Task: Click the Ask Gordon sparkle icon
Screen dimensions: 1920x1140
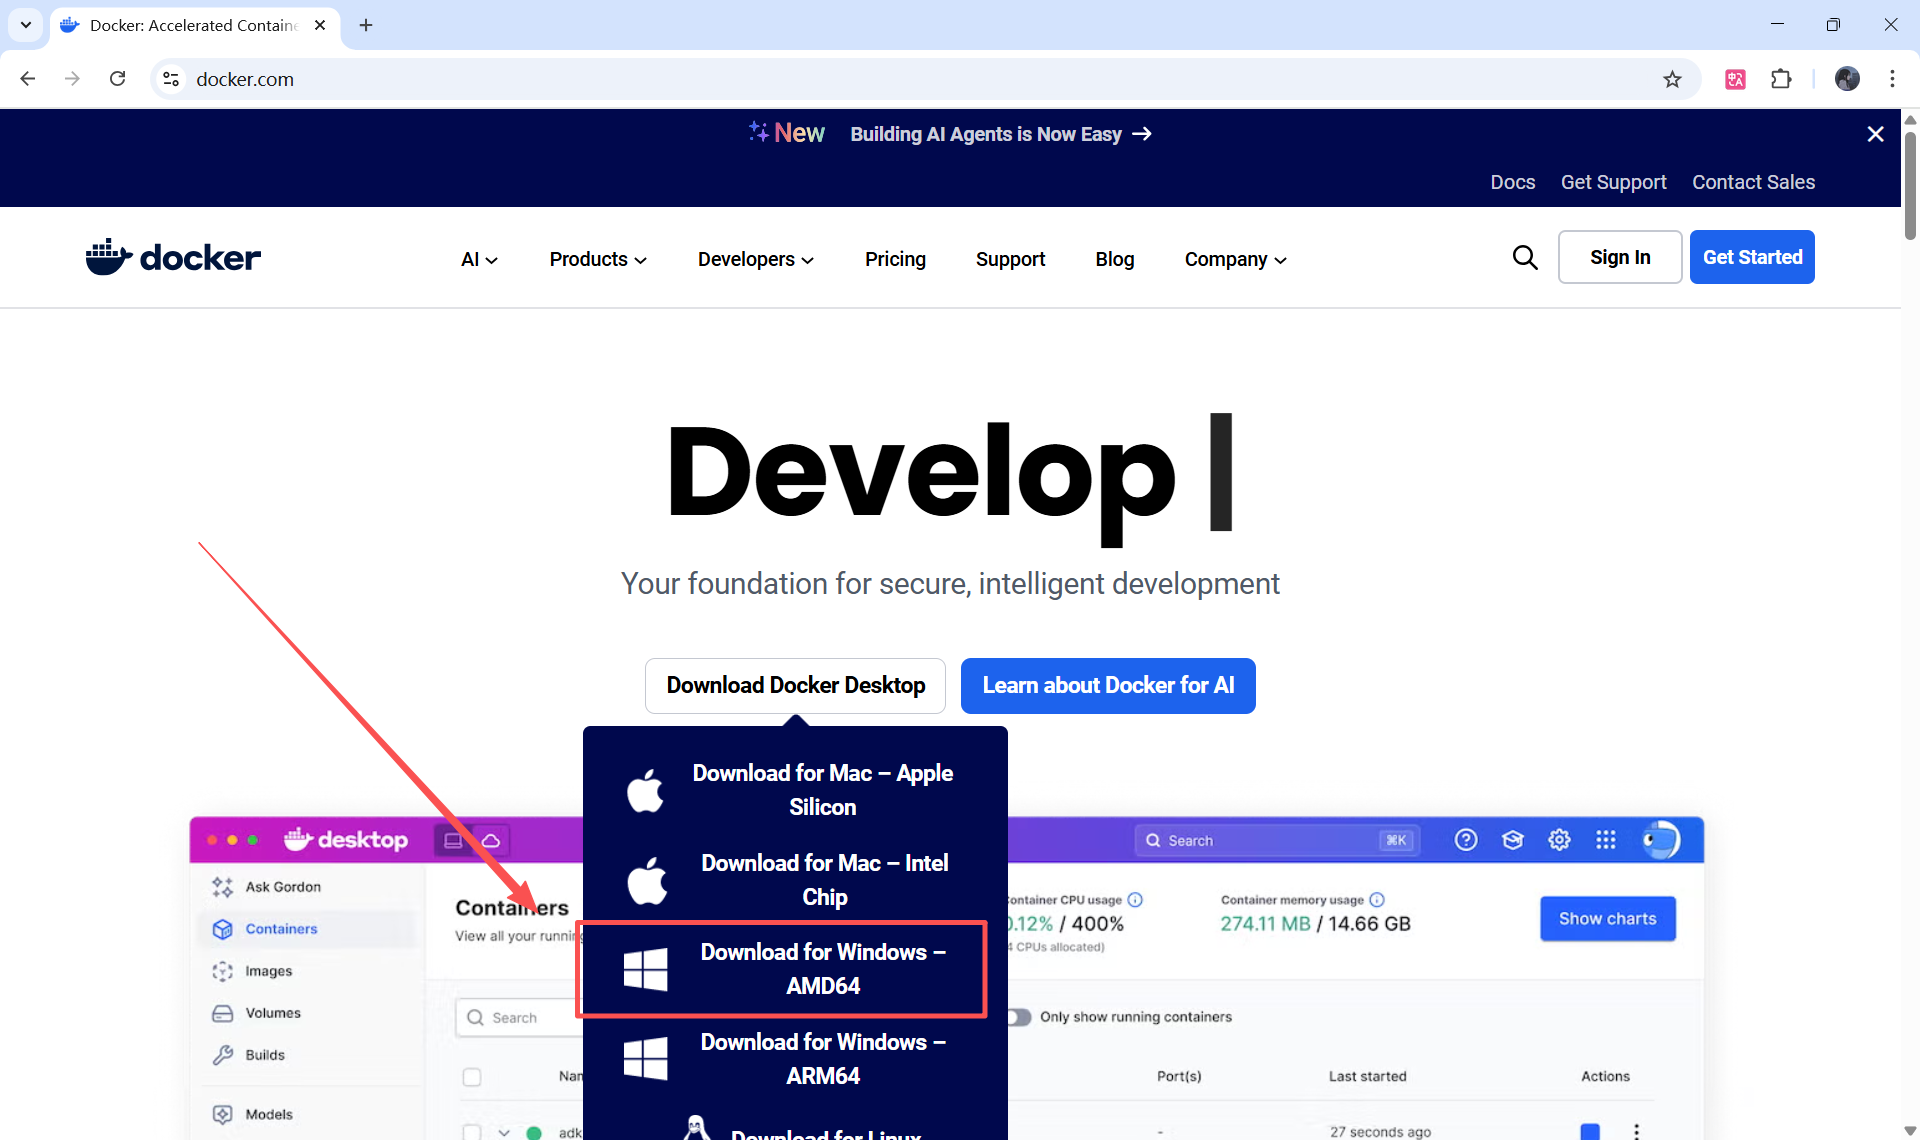Action: tap(222, 887)
